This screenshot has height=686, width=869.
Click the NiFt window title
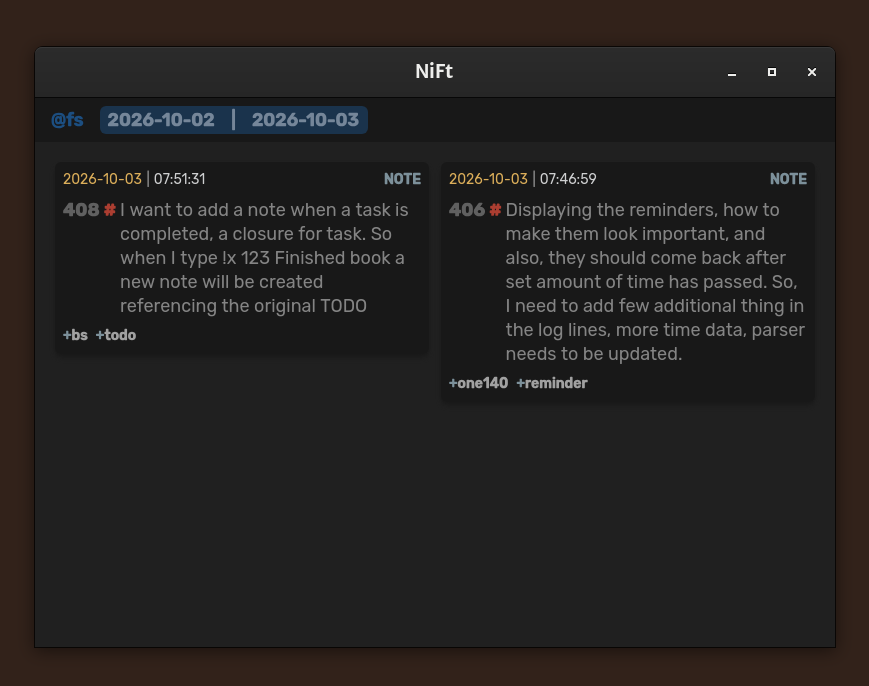click(434, 71)
